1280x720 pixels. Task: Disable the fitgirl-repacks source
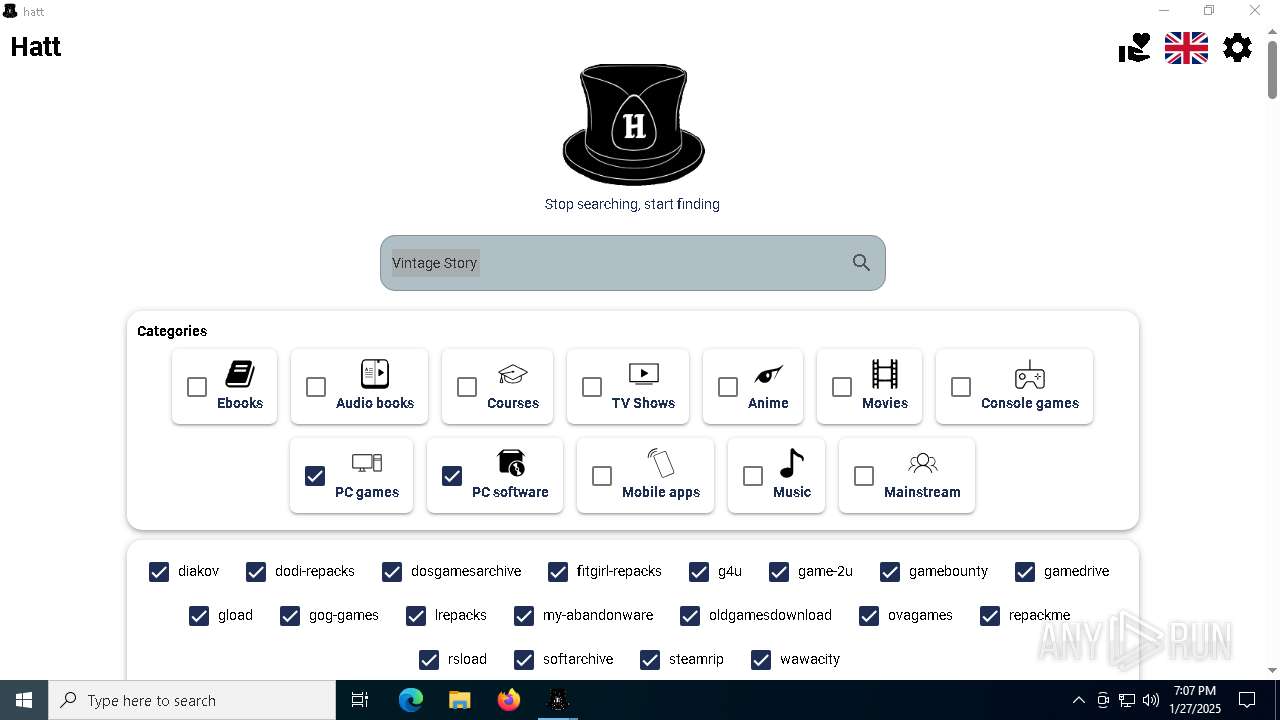point(558,571)
